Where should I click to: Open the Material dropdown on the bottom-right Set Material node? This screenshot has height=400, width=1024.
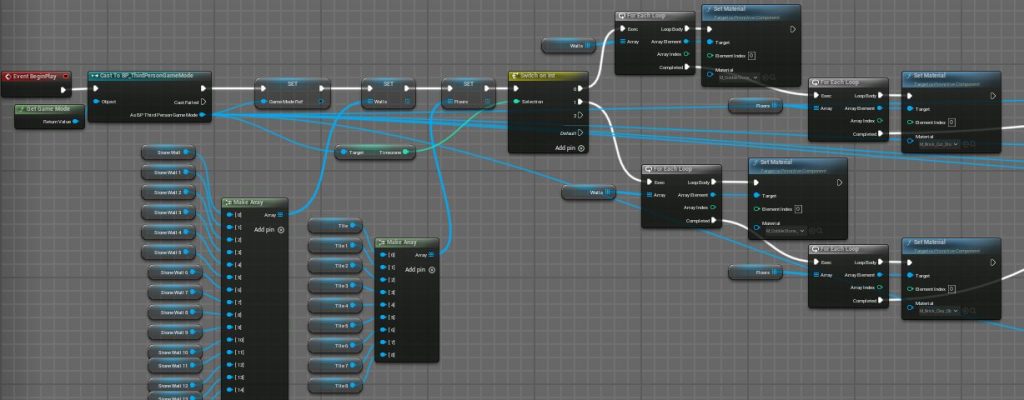(936, 311)
